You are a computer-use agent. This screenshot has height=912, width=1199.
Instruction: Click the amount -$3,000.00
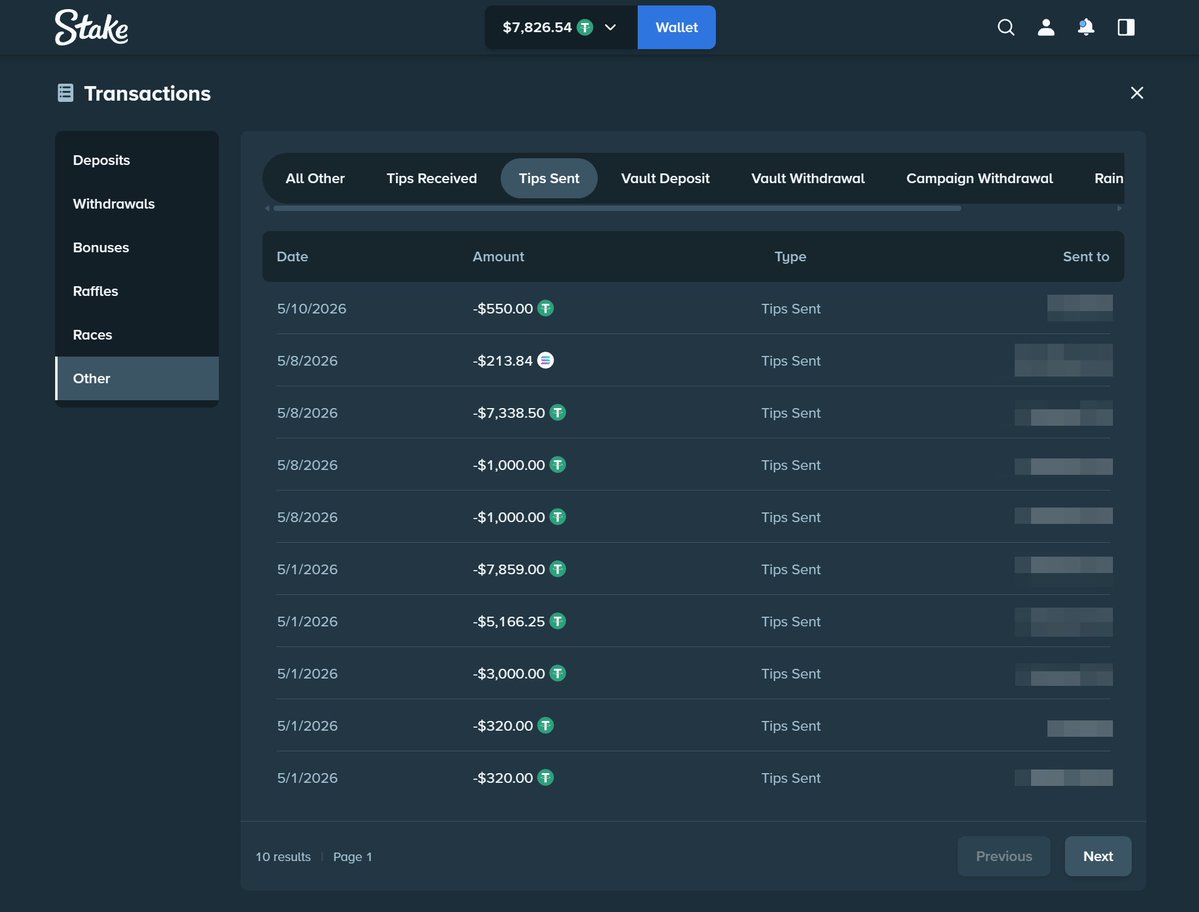[x=509, y=673]
